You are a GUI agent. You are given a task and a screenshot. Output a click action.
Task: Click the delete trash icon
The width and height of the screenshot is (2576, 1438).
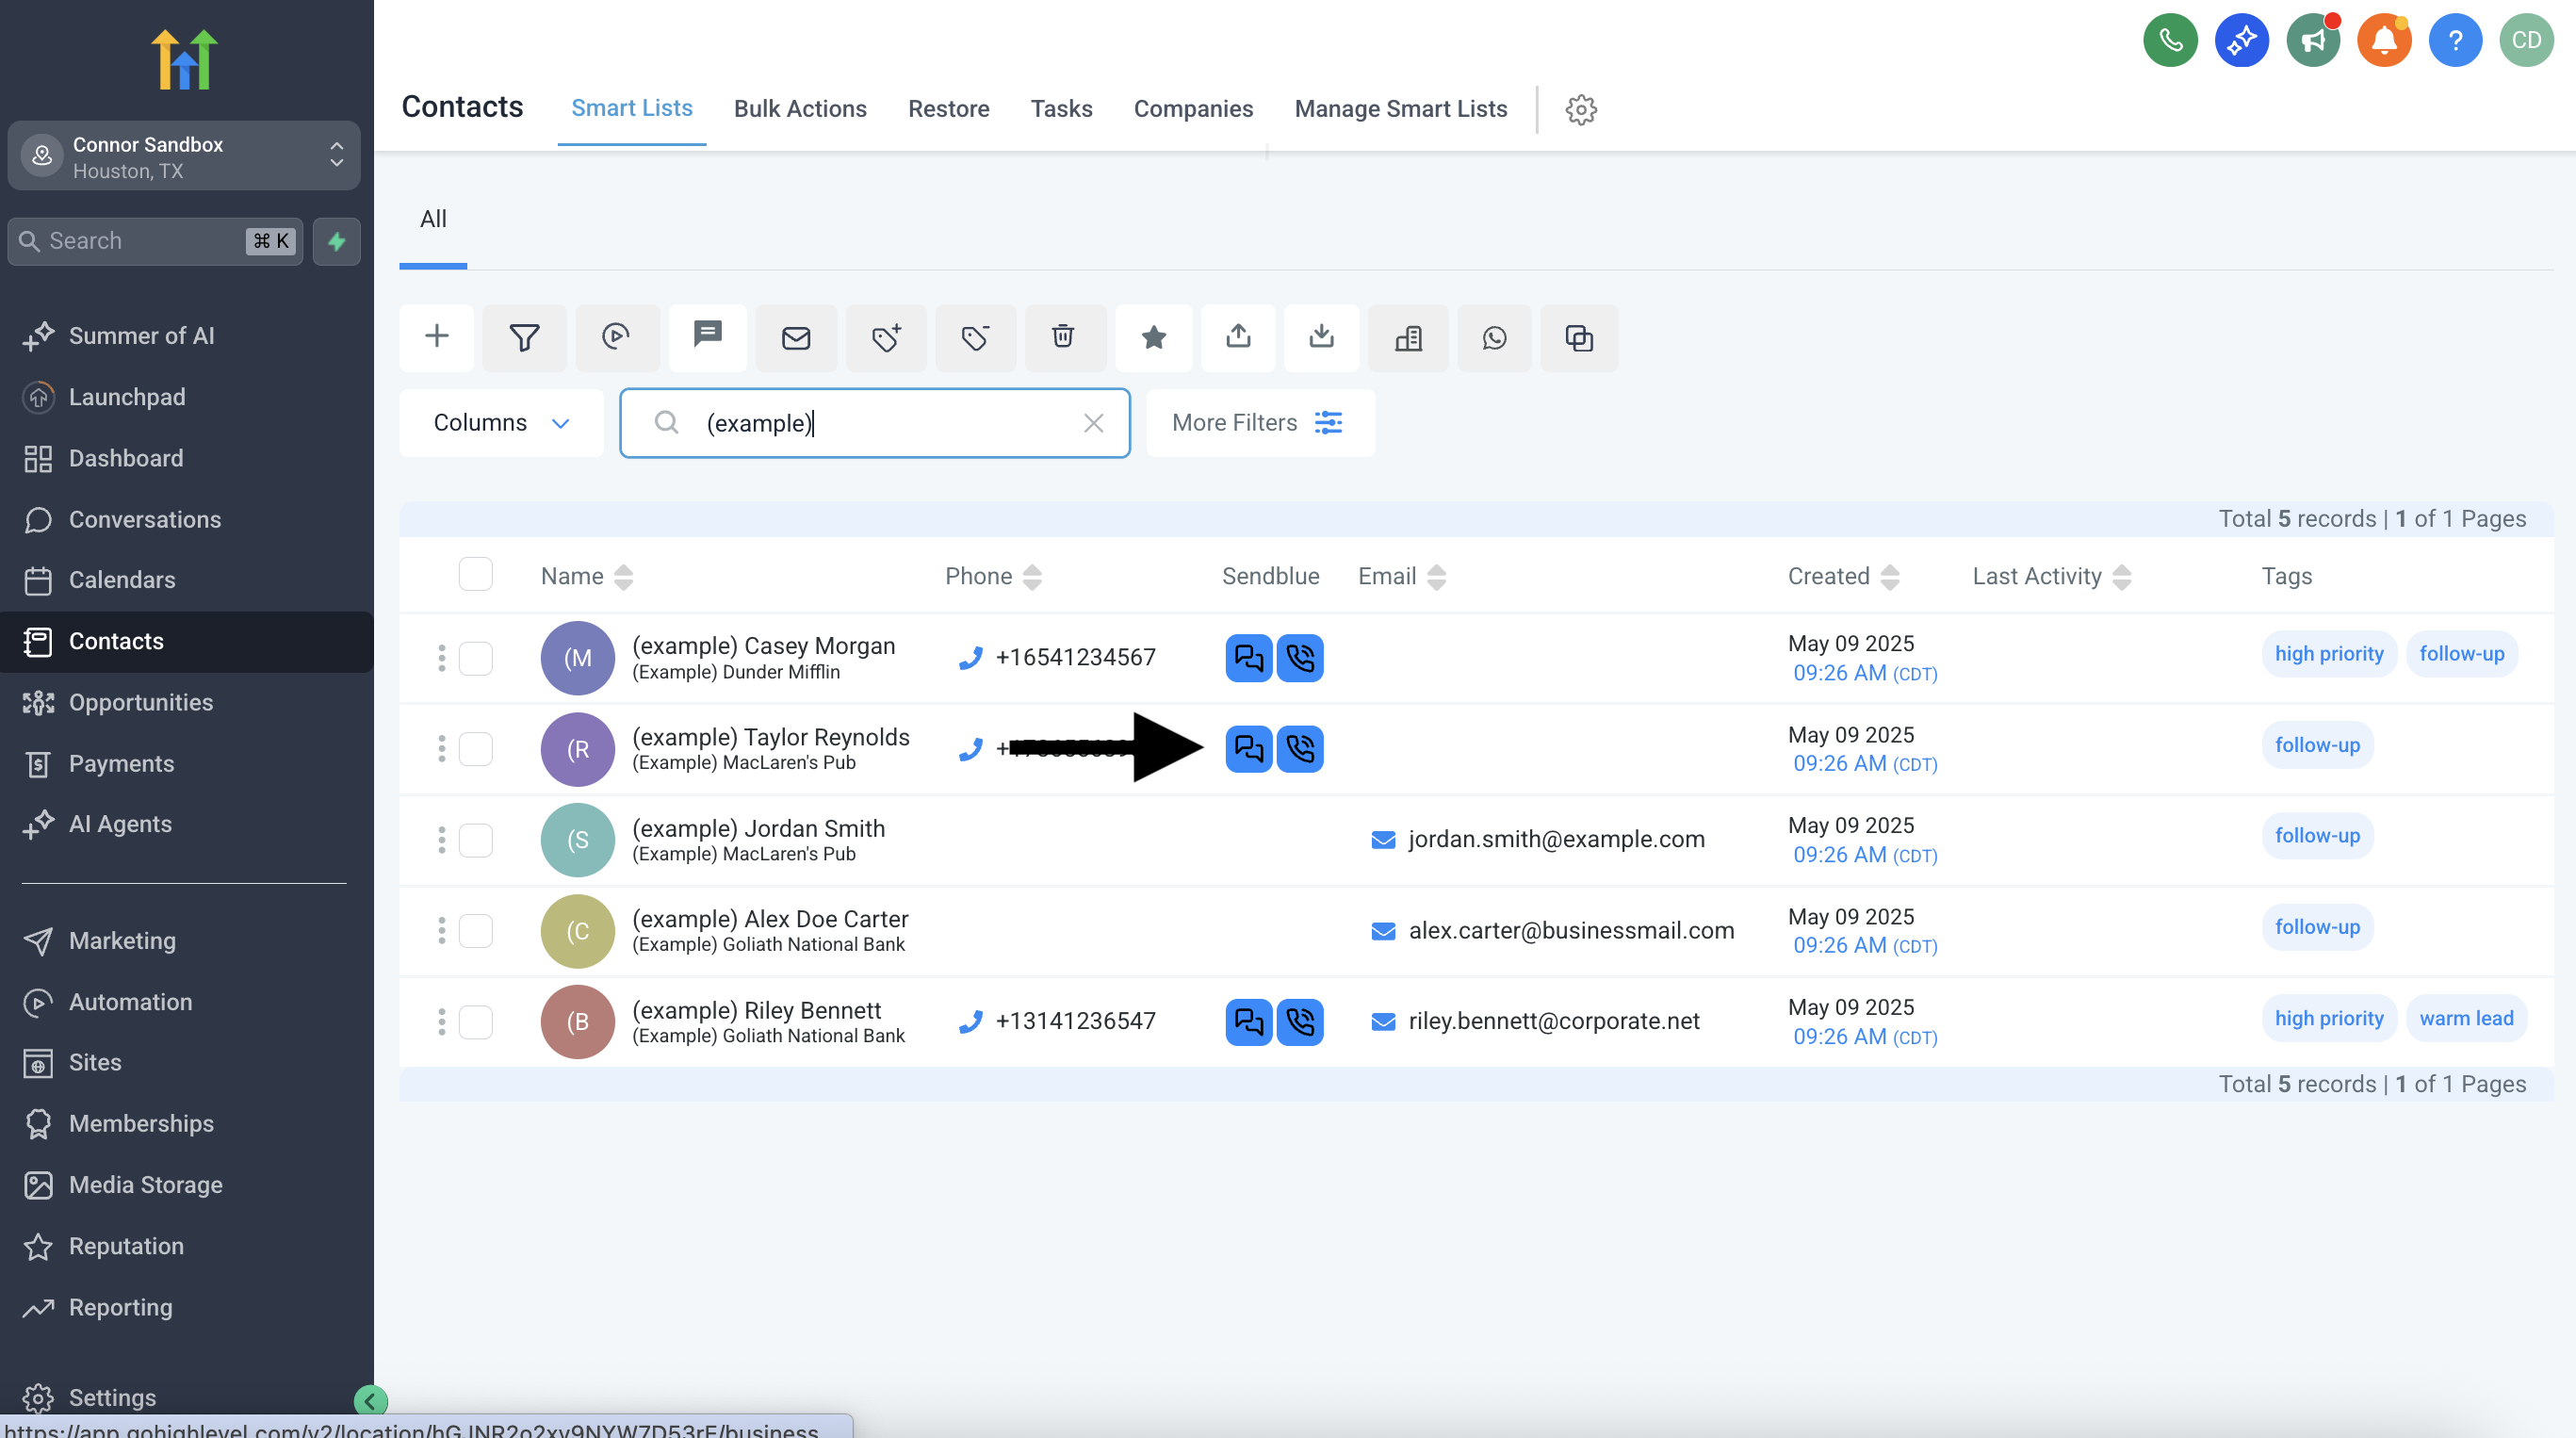pyautogui.click(x=1063, y=337)
